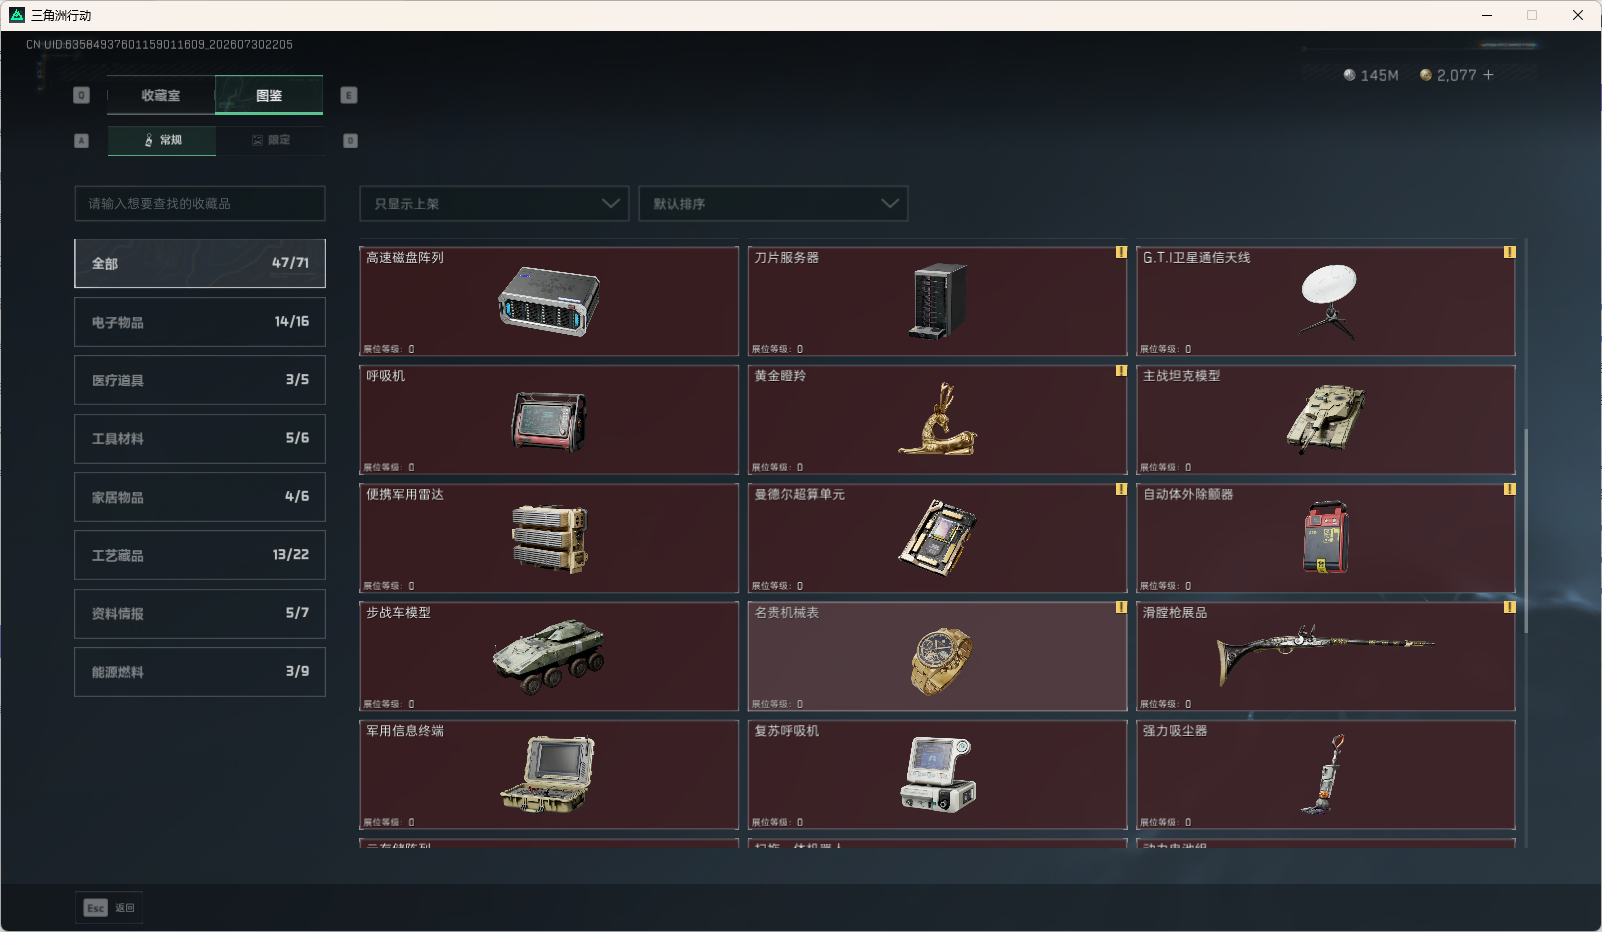The width and height of the screenshot is (1602, 932).
Task: Filter by the 能源燃料 category
Action: point(200,672)
